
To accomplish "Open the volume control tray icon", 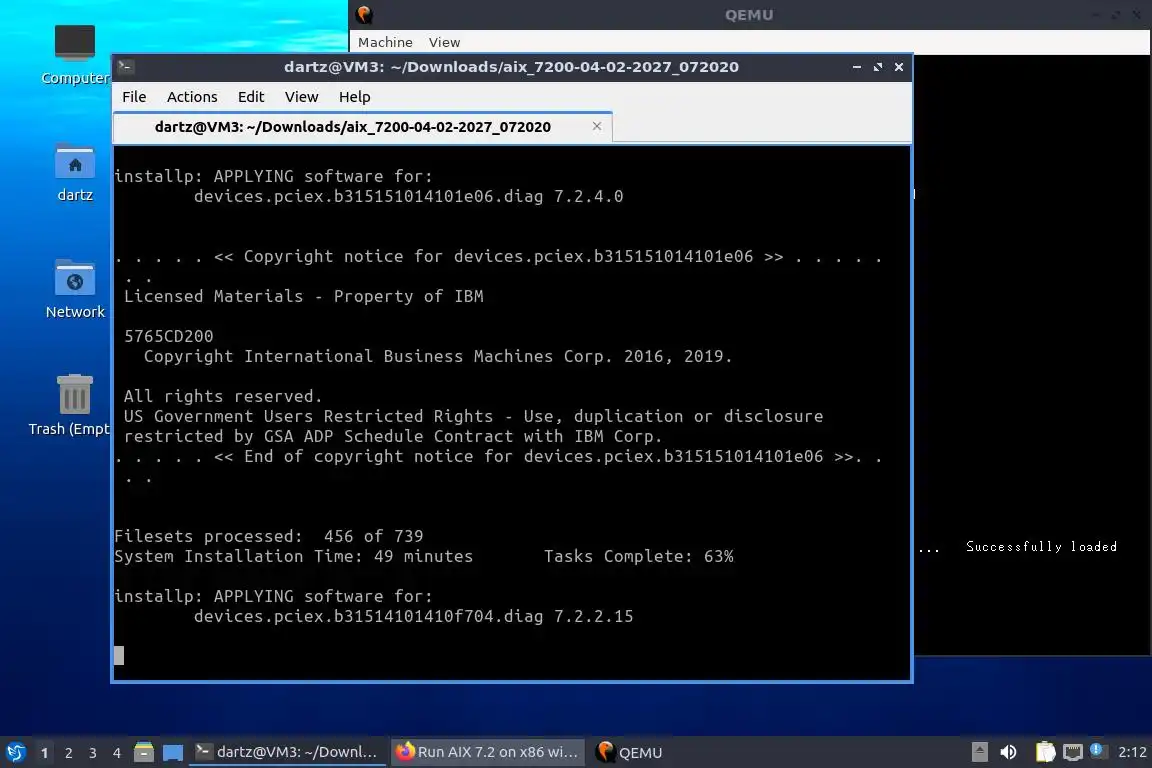I will coord(1009,752).
